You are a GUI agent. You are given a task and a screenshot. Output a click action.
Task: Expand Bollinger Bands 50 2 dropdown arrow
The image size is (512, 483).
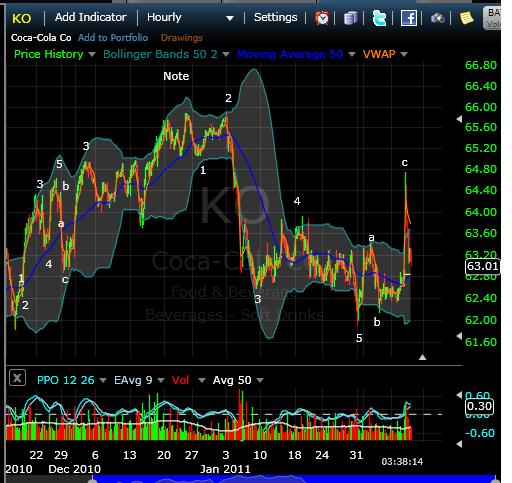tap(226, 54)
